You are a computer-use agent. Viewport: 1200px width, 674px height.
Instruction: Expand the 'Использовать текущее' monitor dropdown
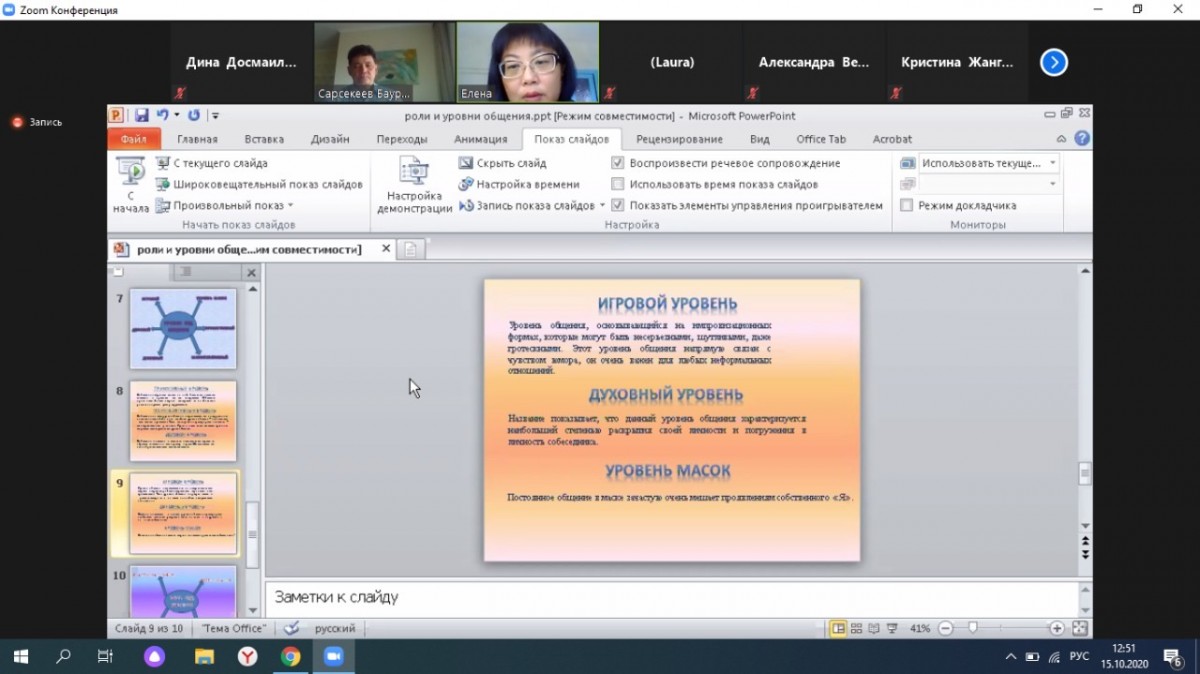(1052, 163)
